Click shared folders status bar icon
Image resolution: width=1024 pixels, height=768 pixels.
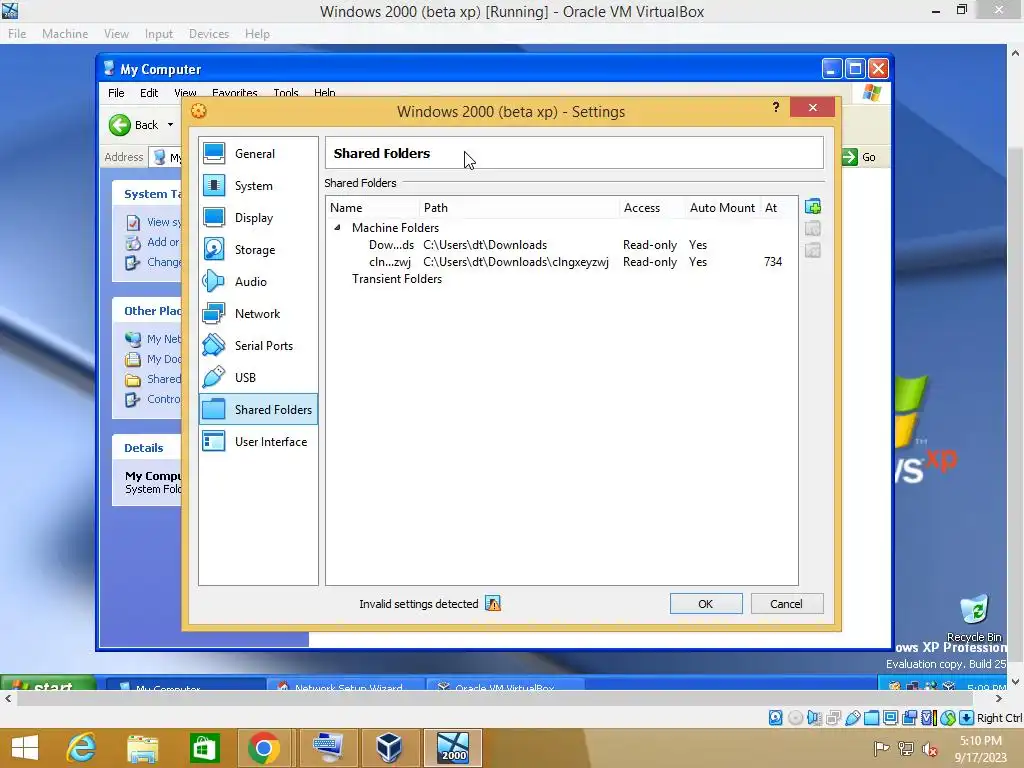click(x=871, y=718)
